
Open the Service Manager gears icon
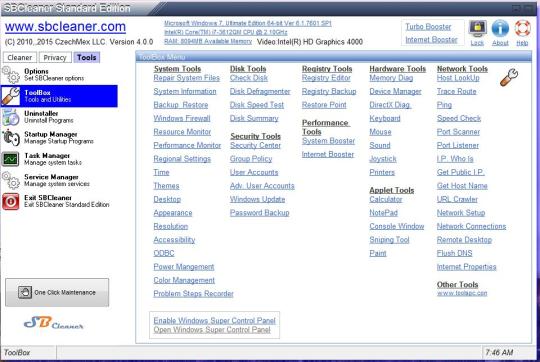tap(11, 180)
